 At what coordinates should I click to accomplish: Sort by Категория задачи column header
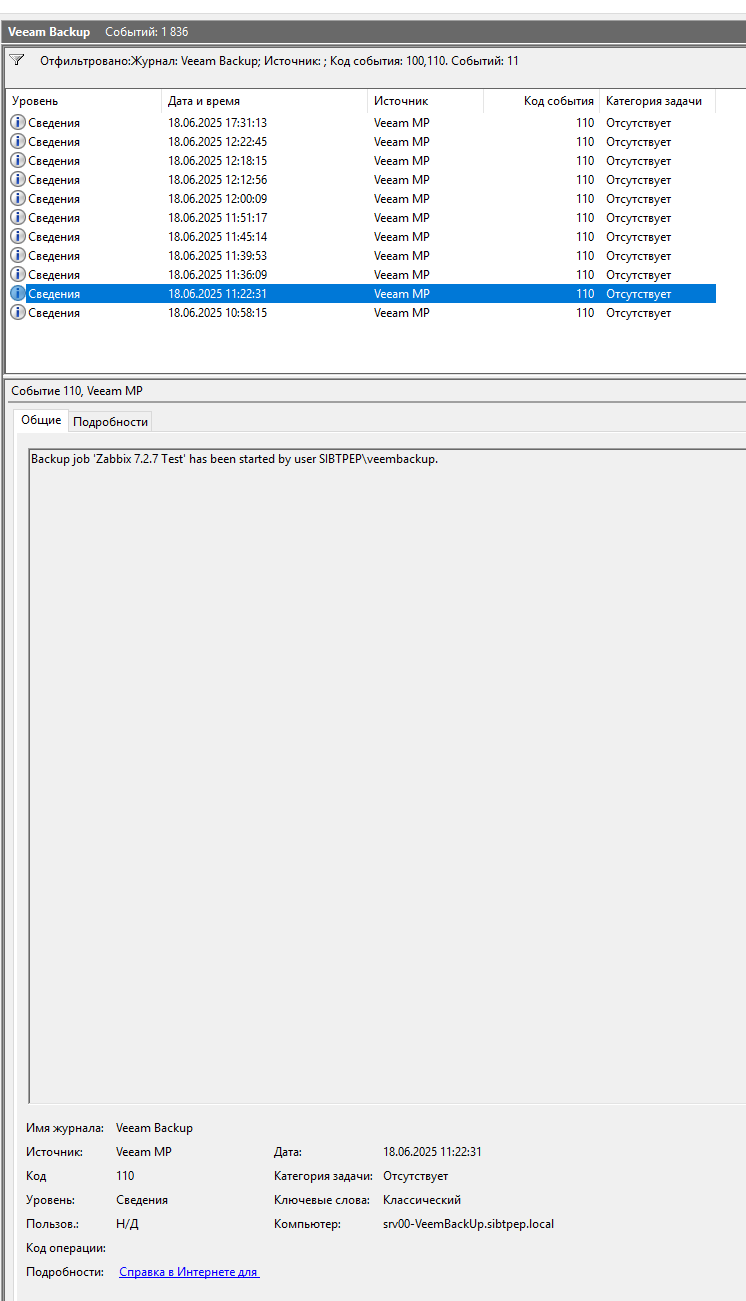click(657, 101)
